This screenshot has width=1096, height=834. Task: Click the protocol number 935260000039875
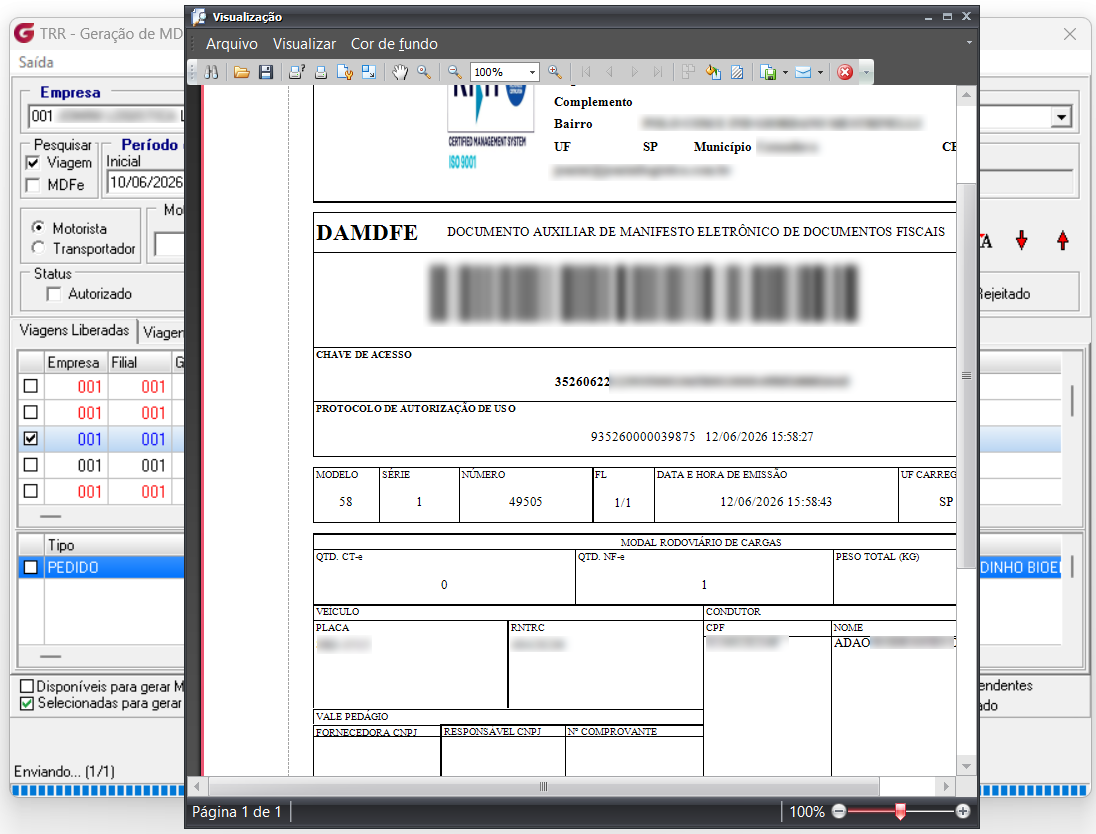(643, 436)
